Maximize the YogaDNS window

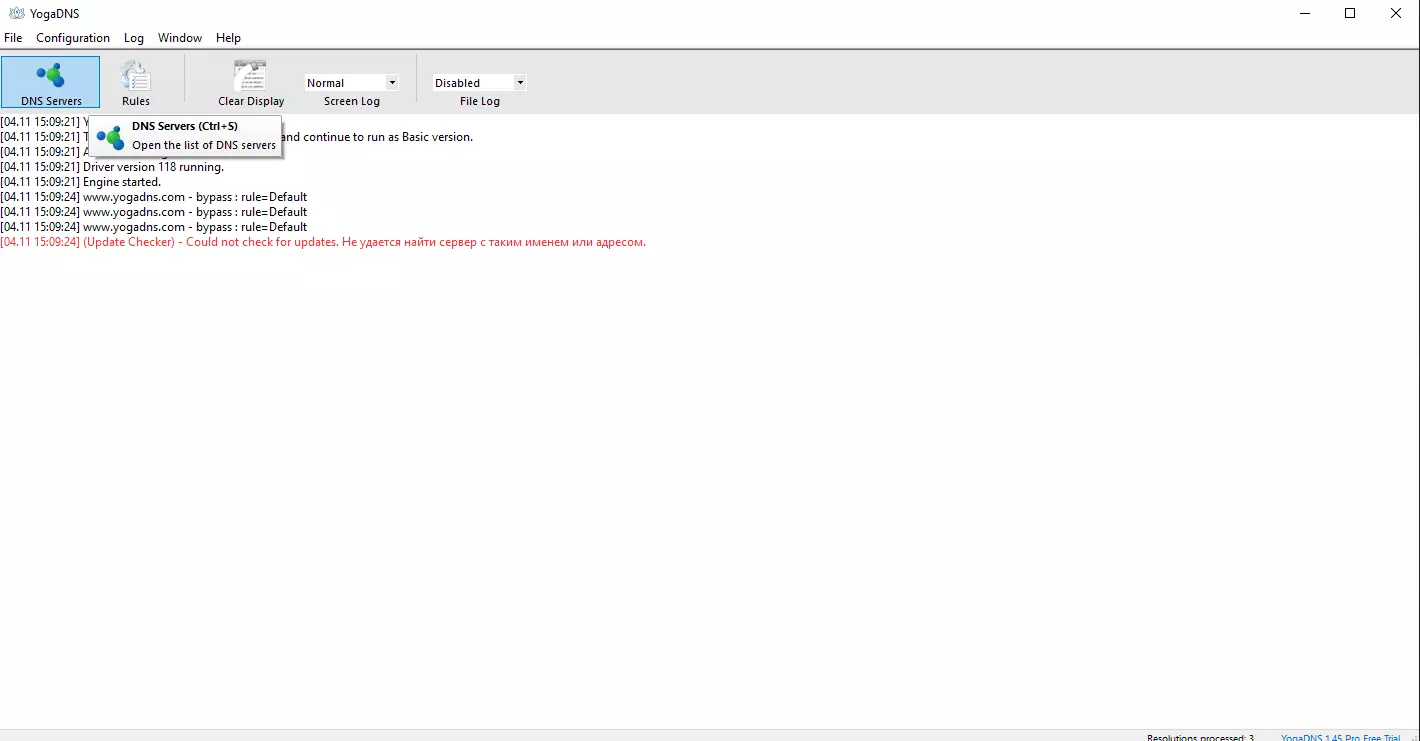1350,13
